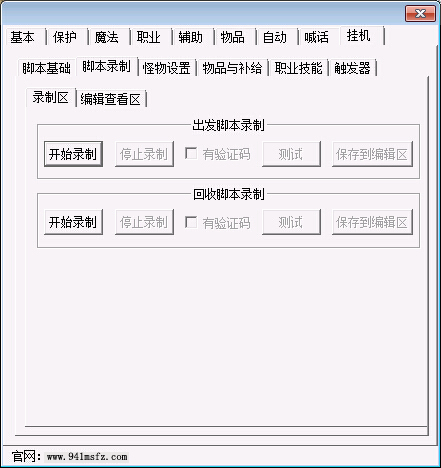Open the 脚本基础 sub-tab

coord(47,68)
